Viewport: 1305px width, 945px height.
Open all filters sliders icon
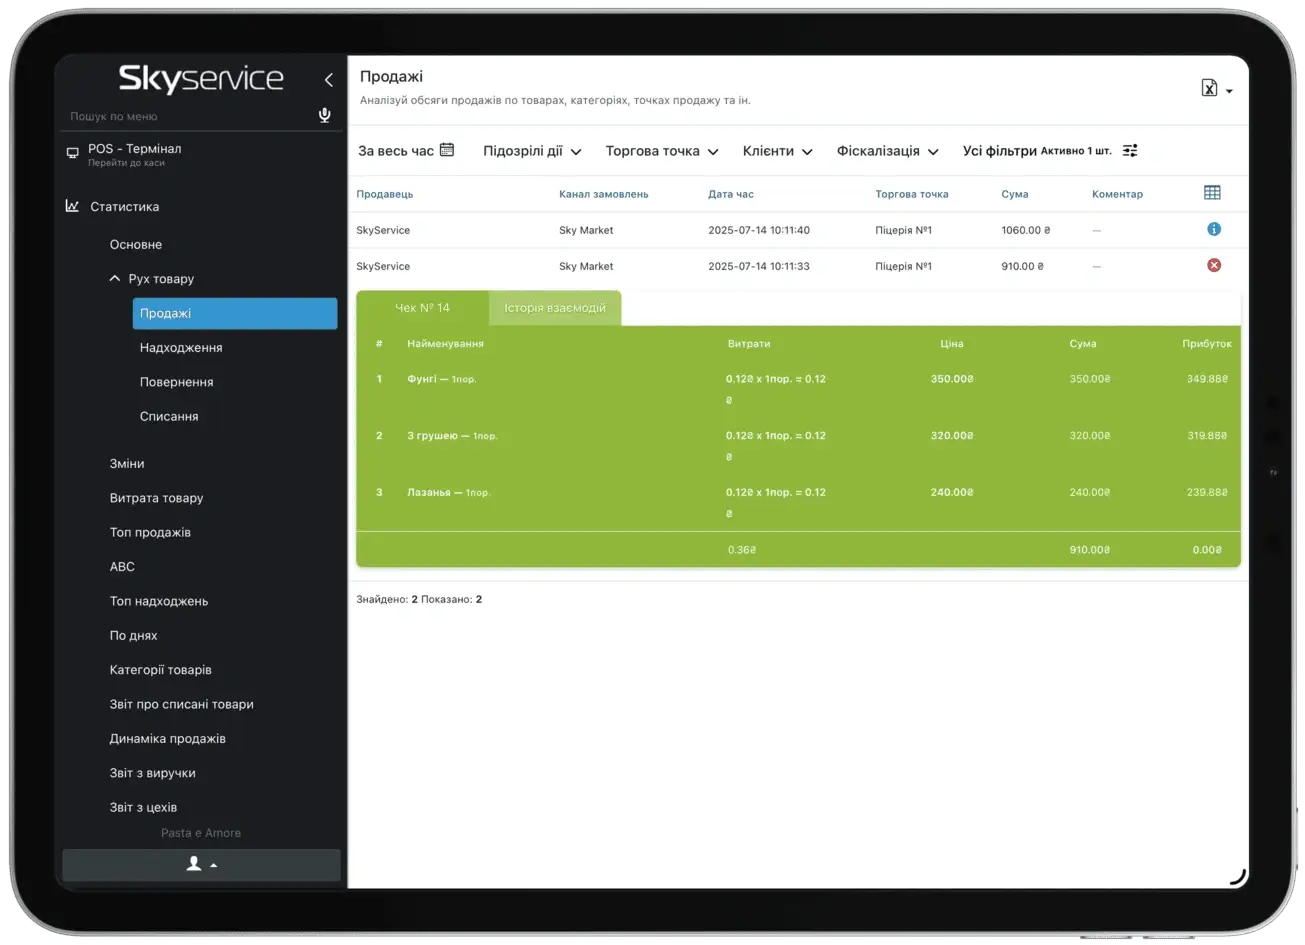tap(1130, 151)
